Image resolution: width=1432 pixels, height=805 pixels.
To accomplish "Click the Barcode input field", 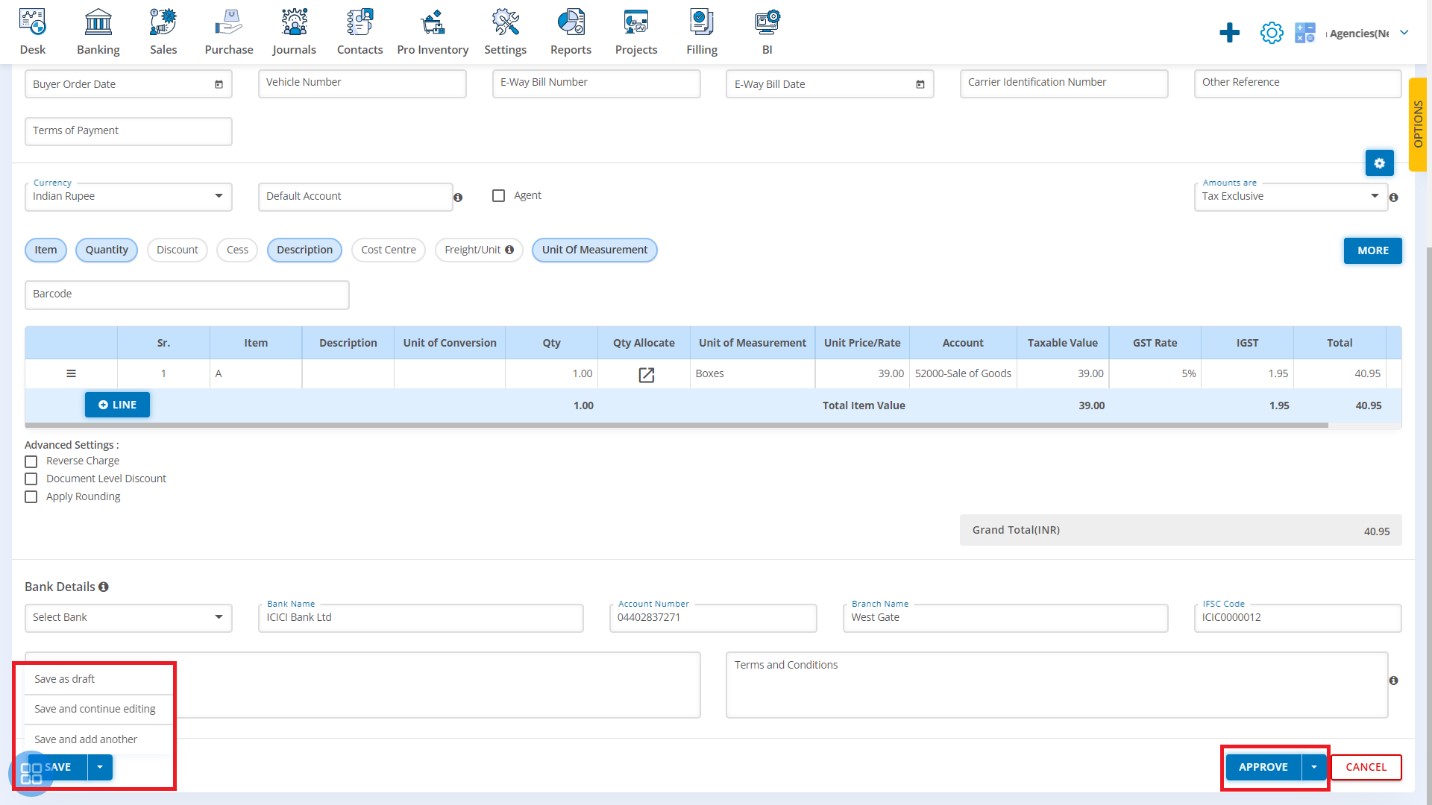I will click(187, 295).
